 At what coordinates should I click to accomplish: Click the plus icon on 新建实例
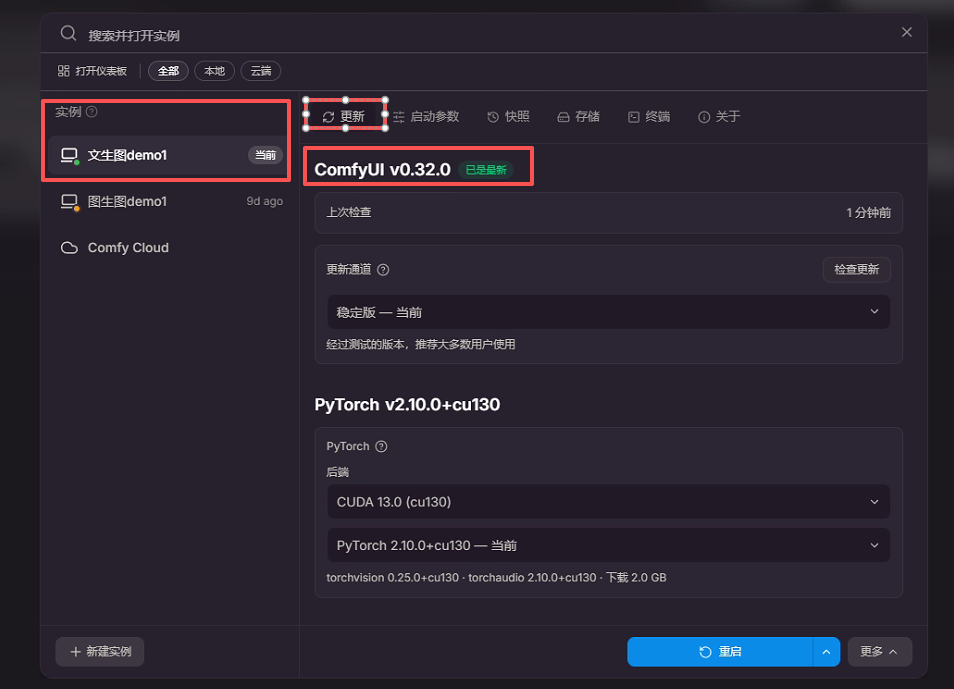tap(75, 652)
